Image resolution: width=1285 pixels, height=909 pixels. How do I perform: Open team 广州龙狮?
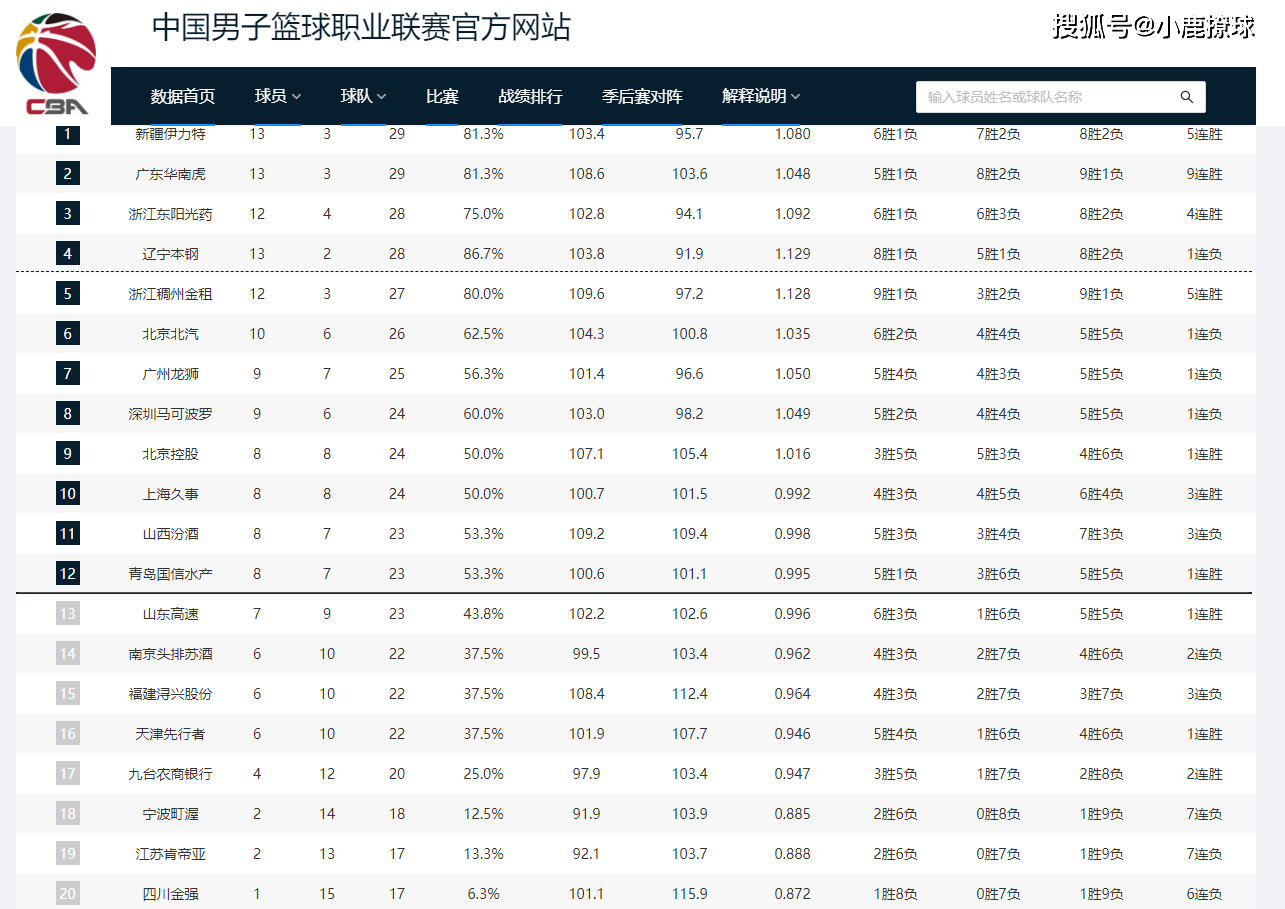tap(170, 374)
